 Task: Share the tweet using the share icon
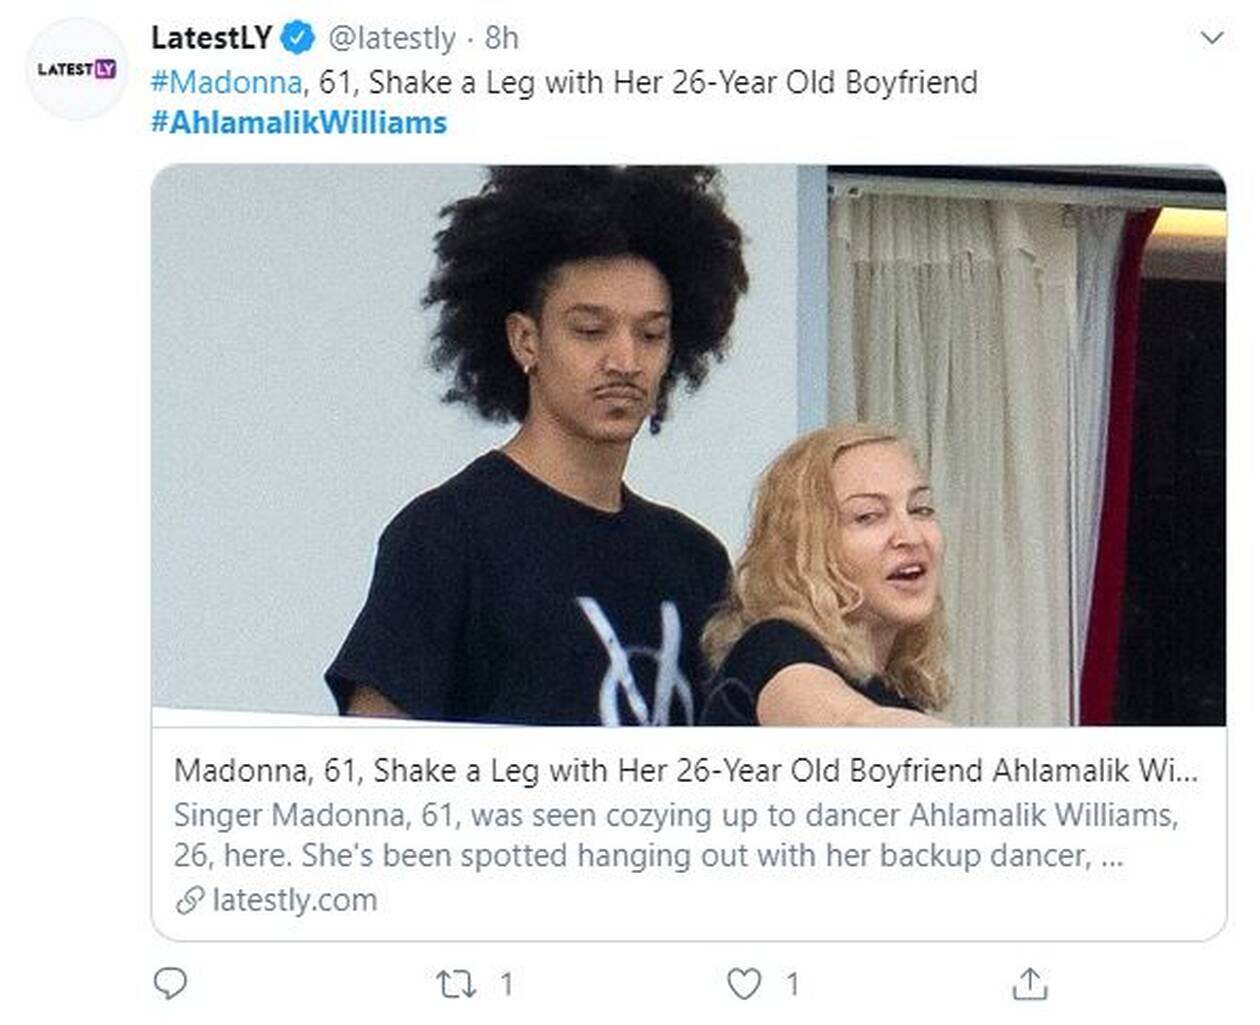click(x=1029, y=985)
